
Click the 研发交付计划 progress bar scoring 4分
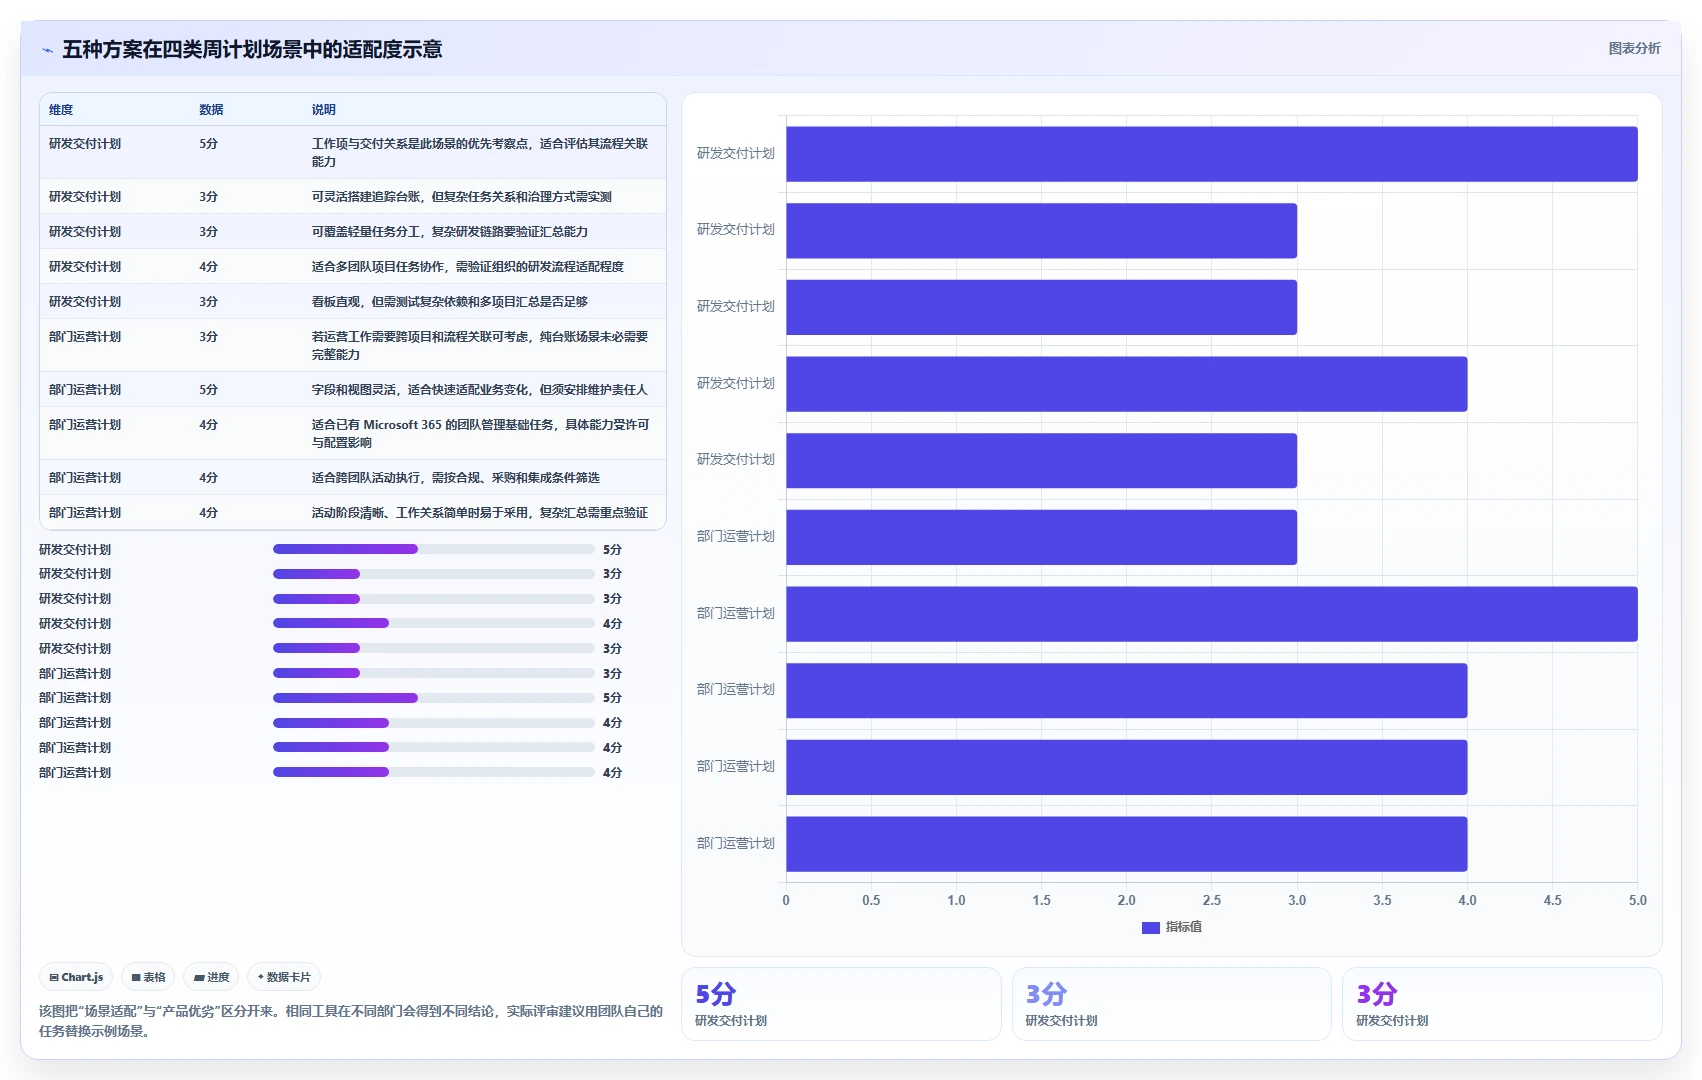pos(434,623)
